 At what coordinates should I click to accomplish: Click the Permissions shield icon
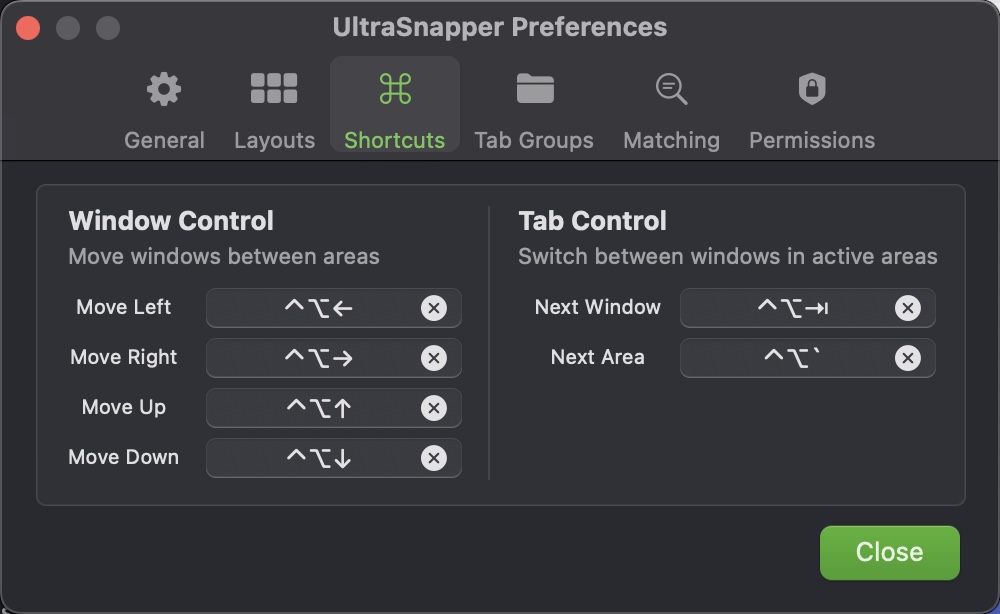(x=811, y=89)
